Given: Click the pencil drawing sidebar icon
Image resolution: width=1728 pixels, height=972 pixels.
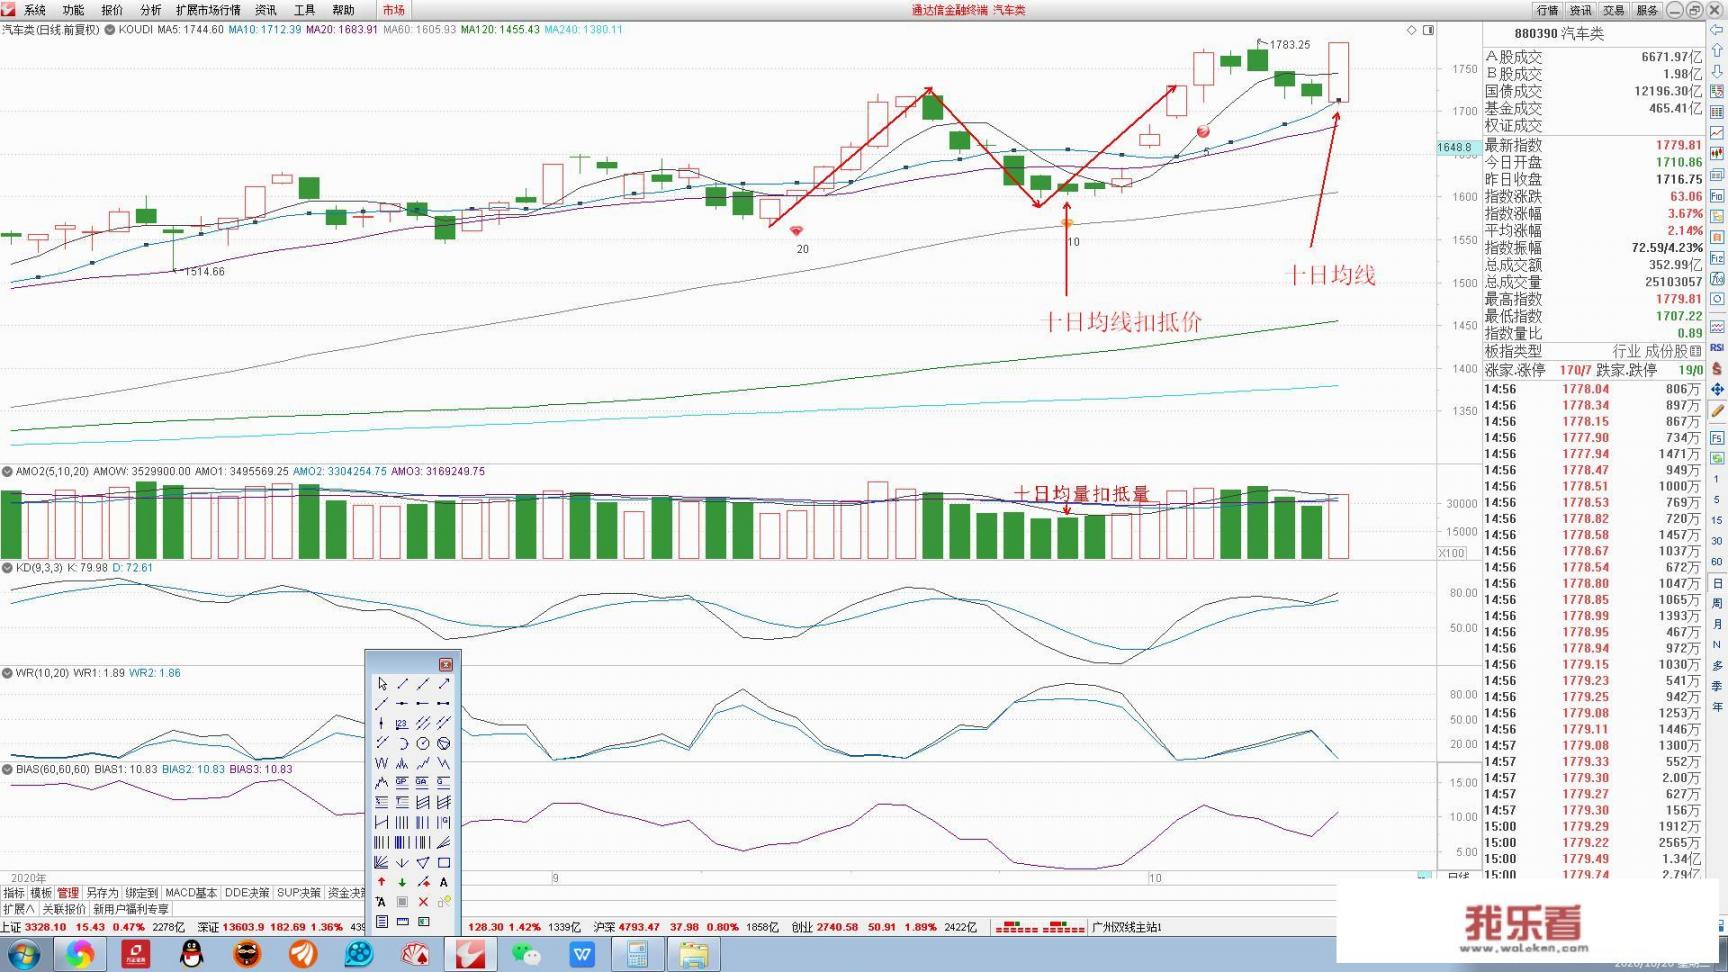Looking at the screenshot, I should pos(1717,410).
